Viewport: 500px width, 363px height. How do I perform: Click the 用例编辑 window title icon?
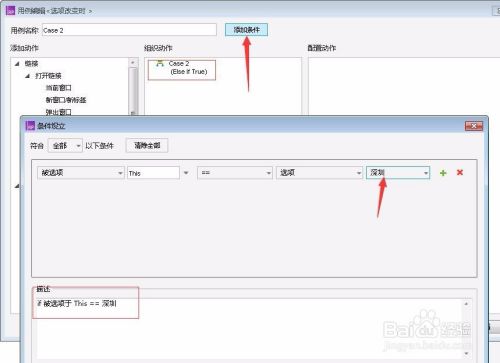(x=10, y=10)
